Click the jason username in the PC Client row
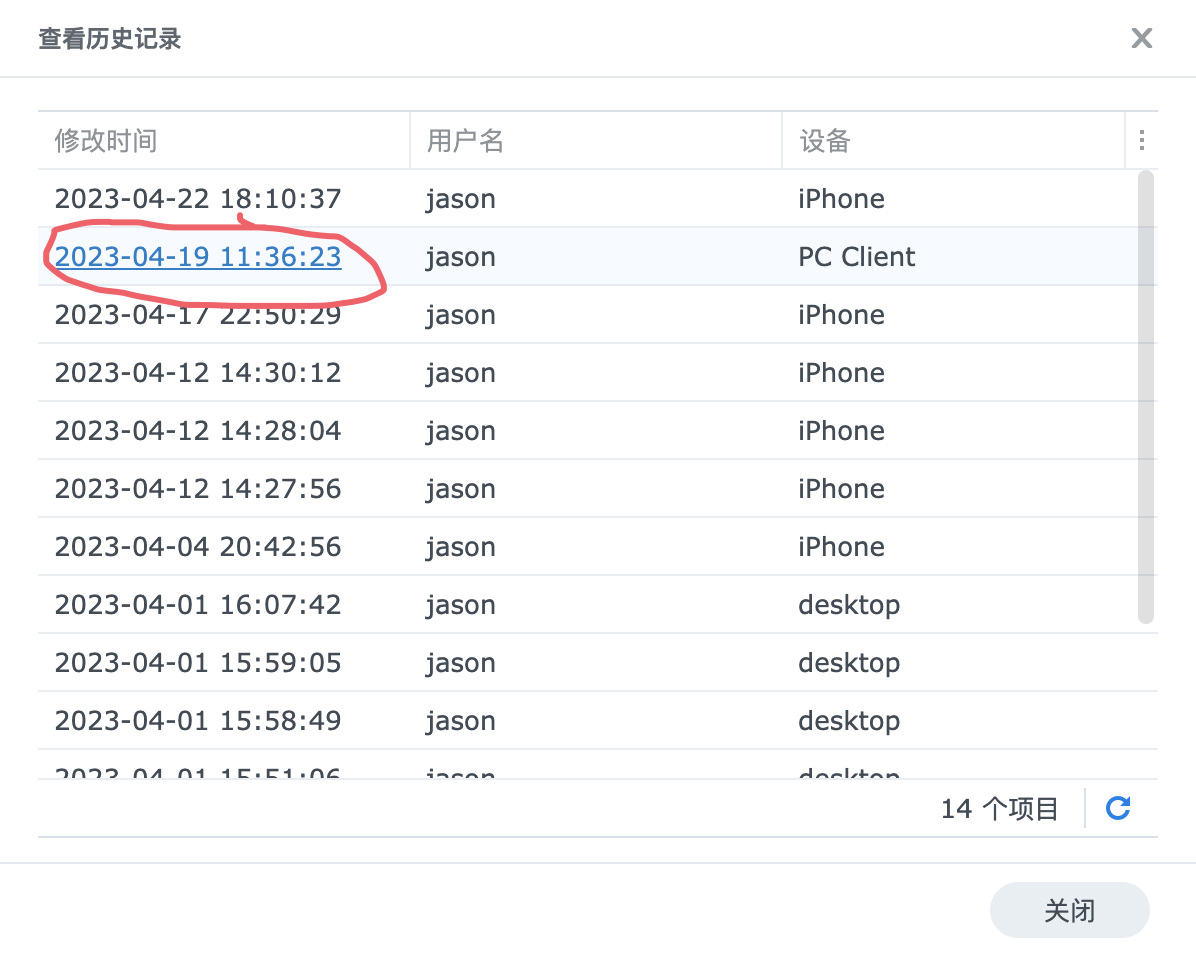This screenshot has height=956, width=1196. (x=460, y=256)
